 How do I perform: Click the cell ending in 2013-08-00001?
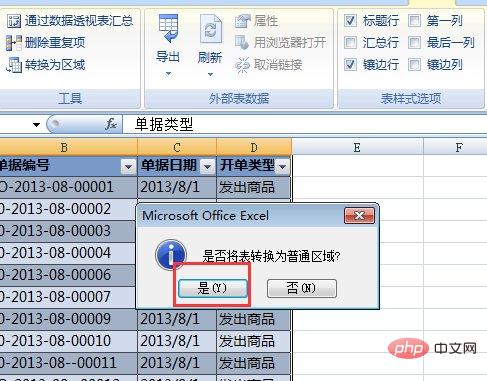pyautogui.click(x=68, y=187)
